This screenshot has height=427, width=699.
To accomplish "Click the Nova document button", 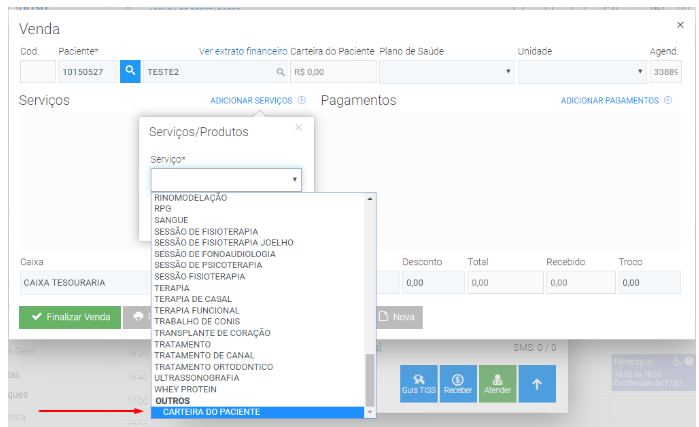I will (x=399, y=317).
